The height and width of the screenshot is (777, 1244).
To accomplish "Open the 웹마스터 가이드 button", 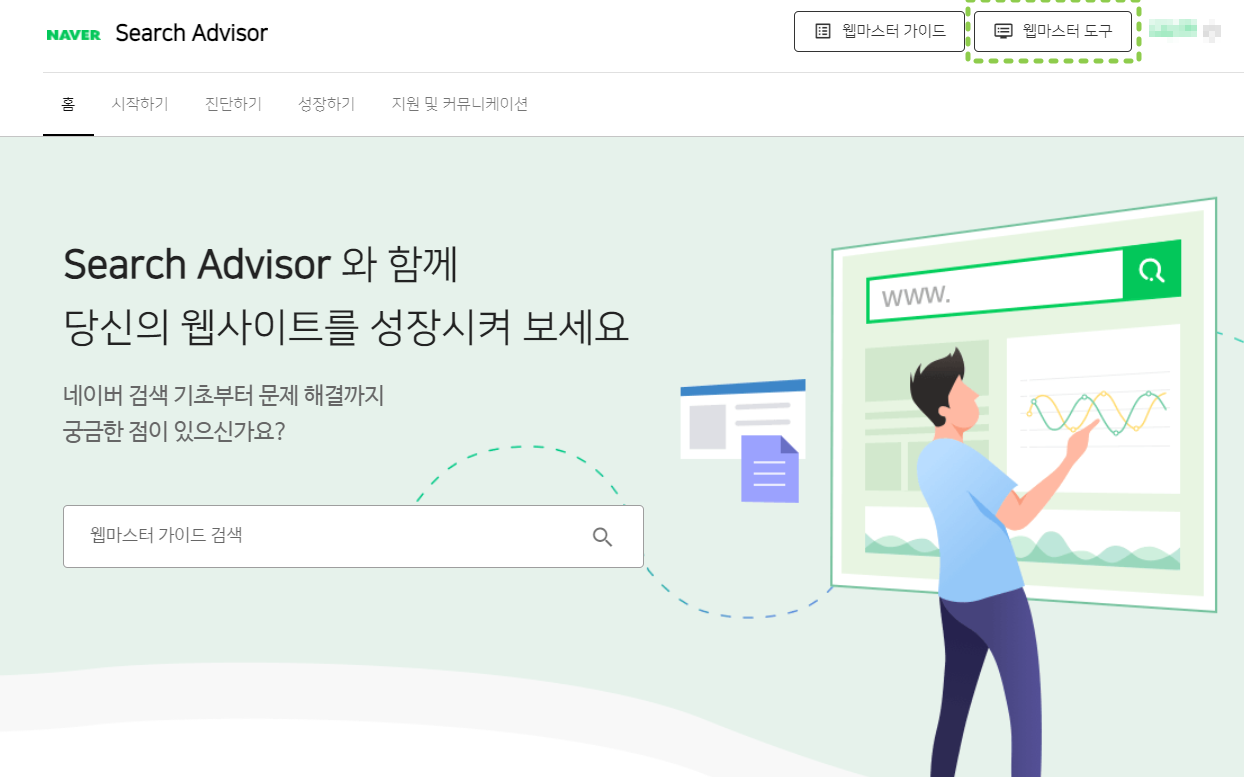I will click(879, 31).
